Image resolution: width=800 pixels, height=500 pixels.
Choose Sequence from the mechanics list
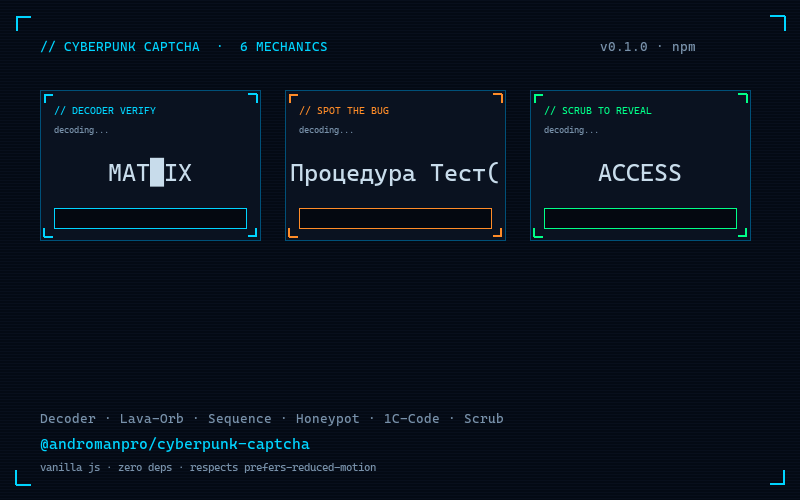coord(240,418)
